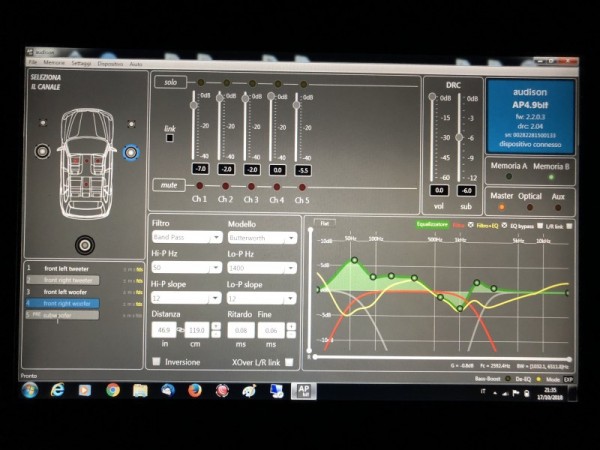
Task: Open the Hi-P slope dropdown
Action: click(x=186, y=298)
